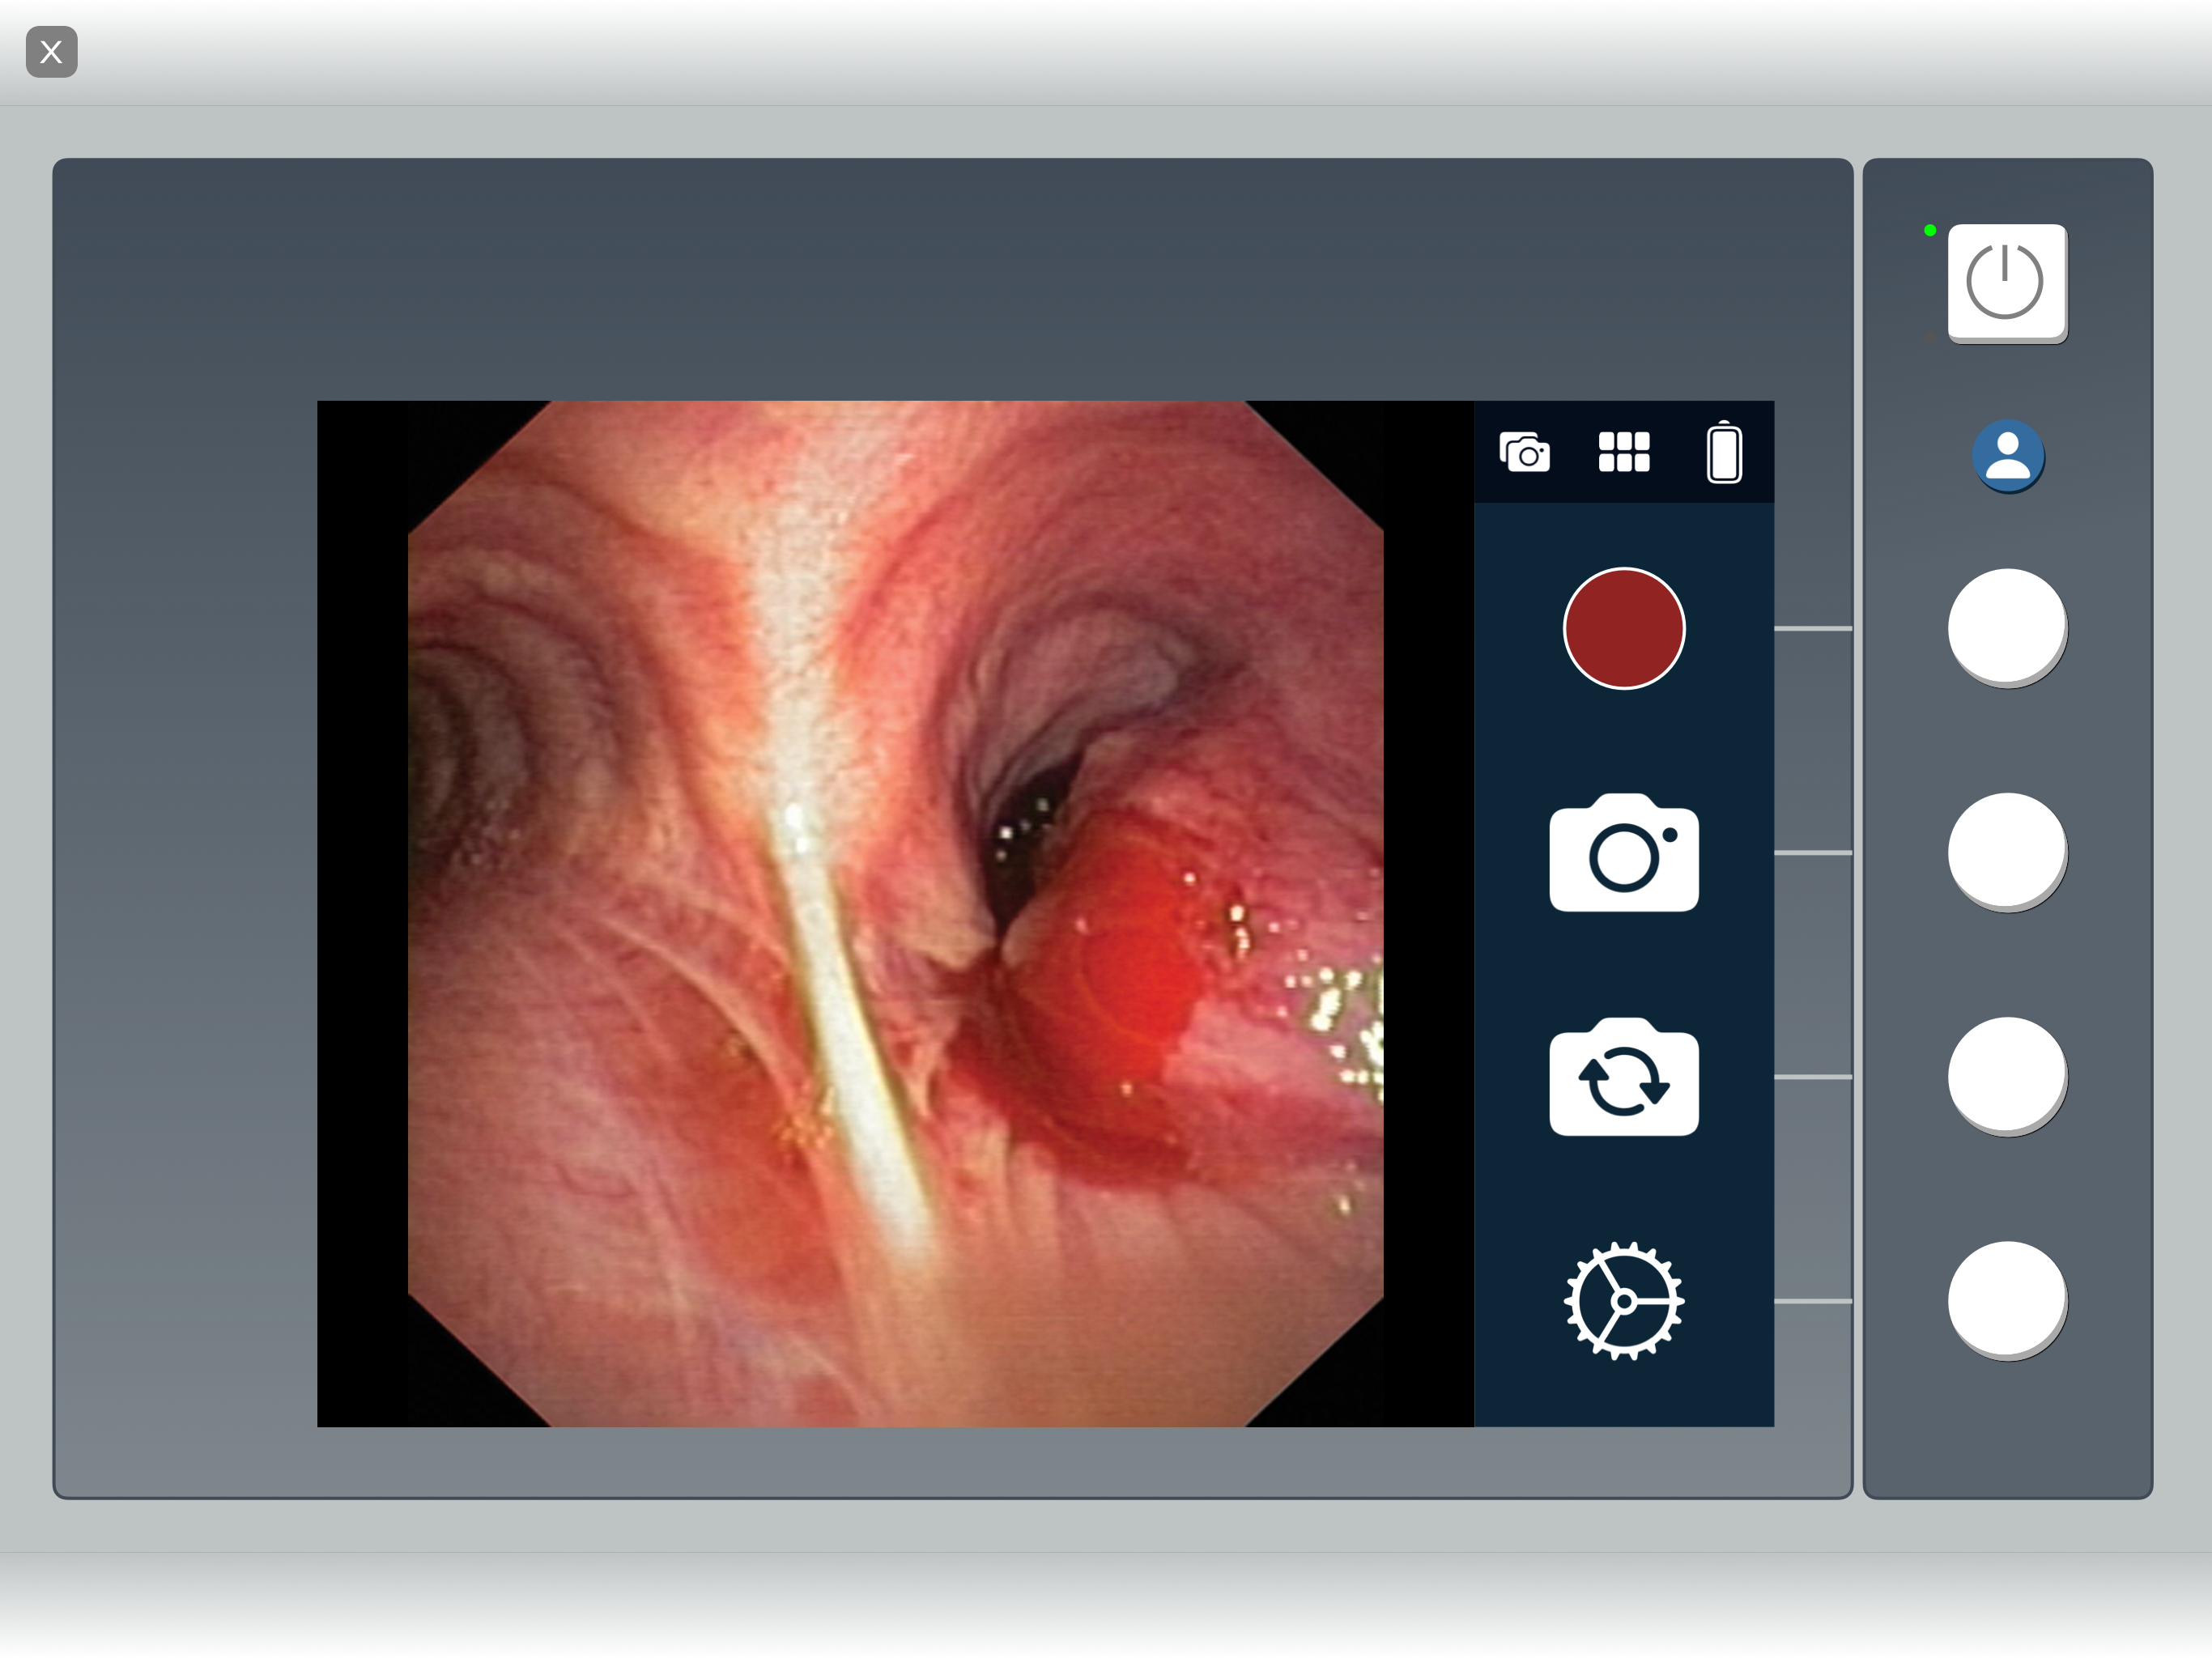Open the settings gear icon

(1623, 1300)
